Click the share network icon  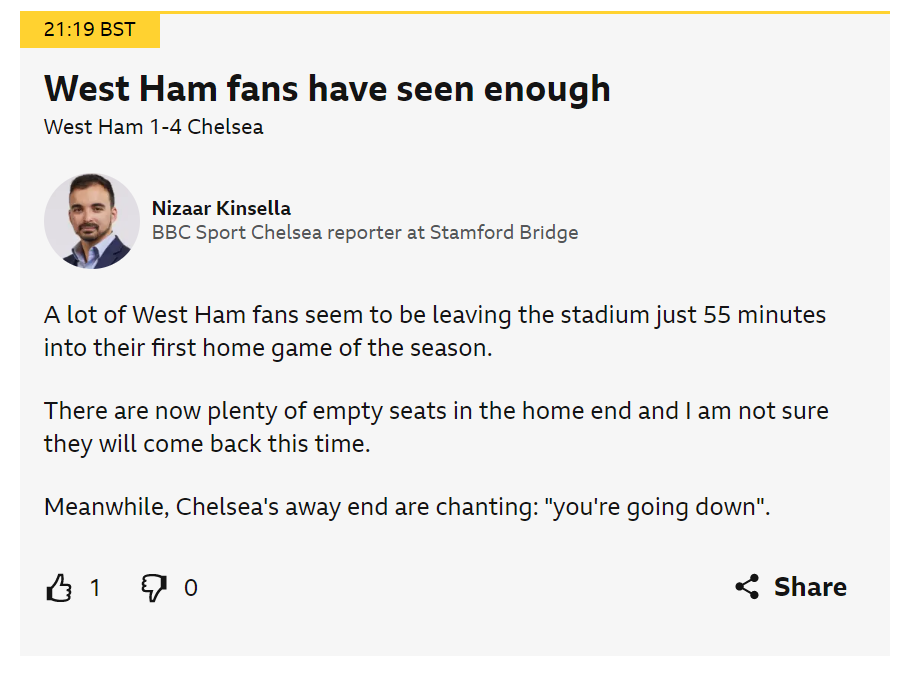(x=747, y=587)
